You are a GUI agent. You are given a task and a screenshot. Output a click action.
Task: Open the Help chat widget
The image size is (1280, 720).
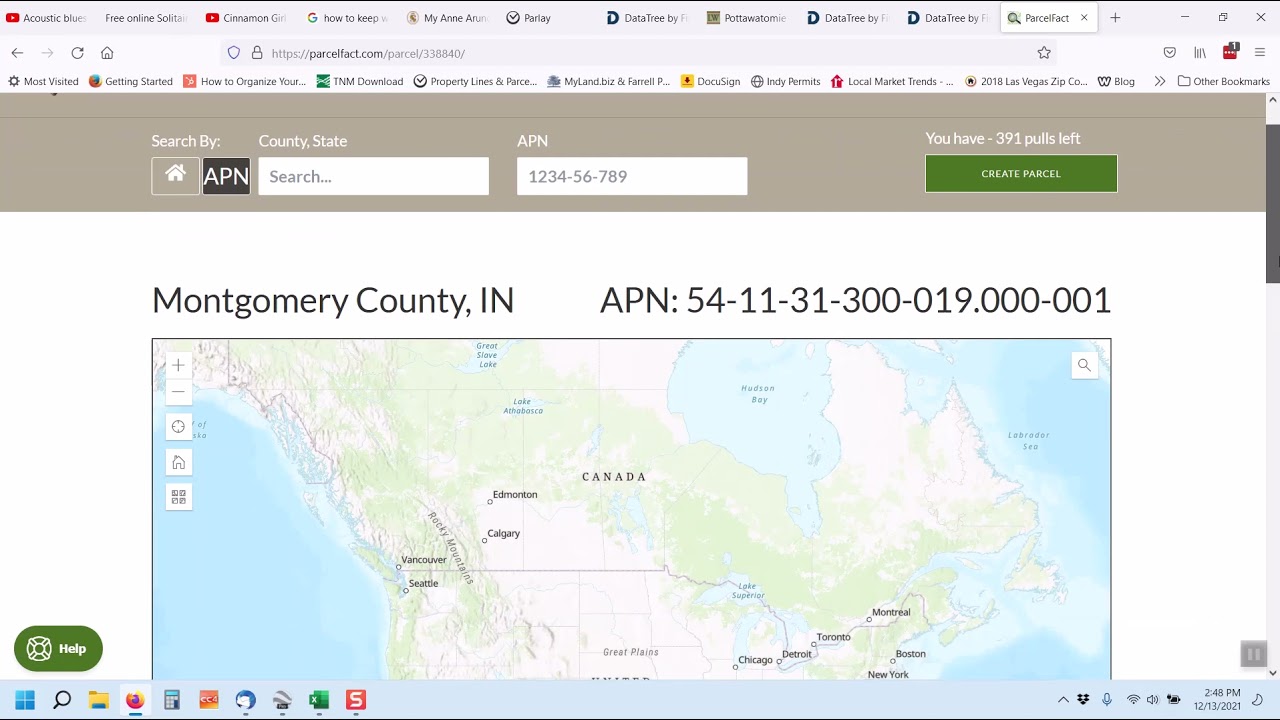pyautogui.click(x=58, y=649)
